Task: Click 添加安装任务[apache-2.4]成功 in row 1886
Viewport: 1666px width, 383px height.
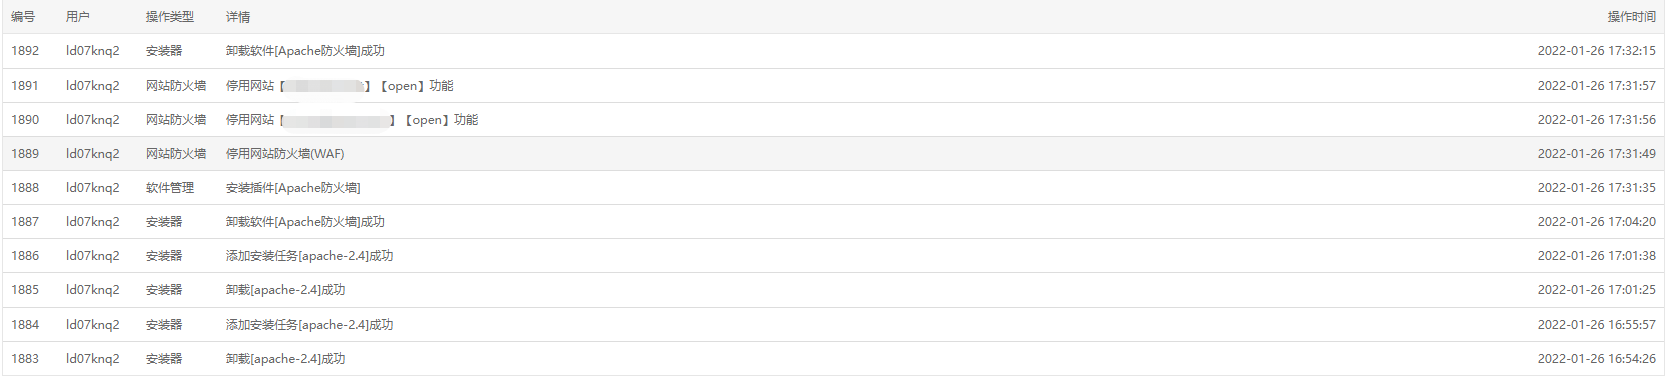Action: [310, 256]
